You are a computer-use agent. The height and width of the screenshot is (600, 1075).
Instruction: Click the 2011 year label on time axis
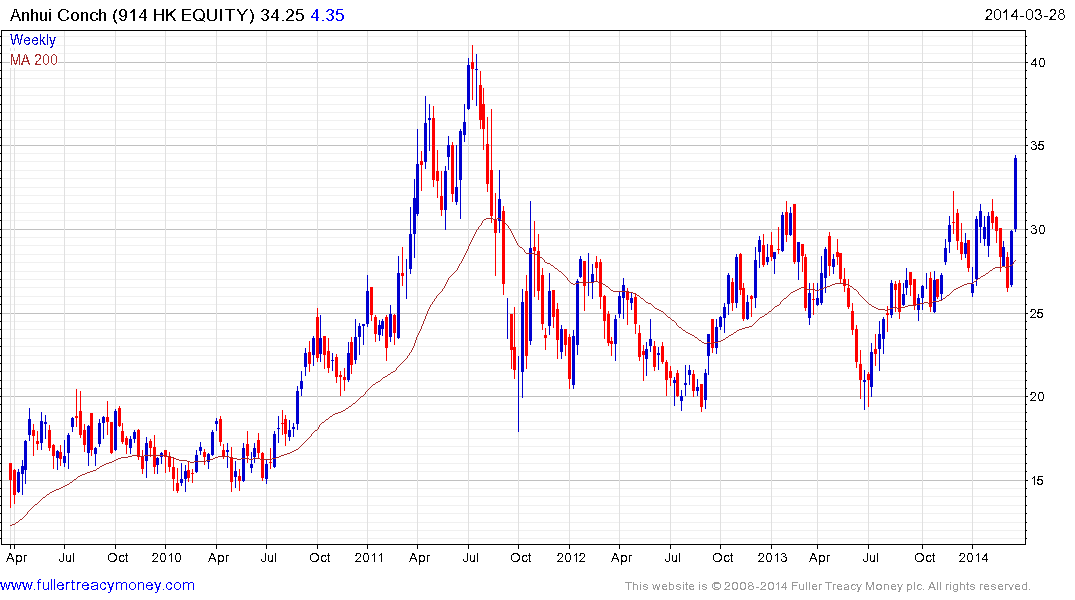coord(369,557)
